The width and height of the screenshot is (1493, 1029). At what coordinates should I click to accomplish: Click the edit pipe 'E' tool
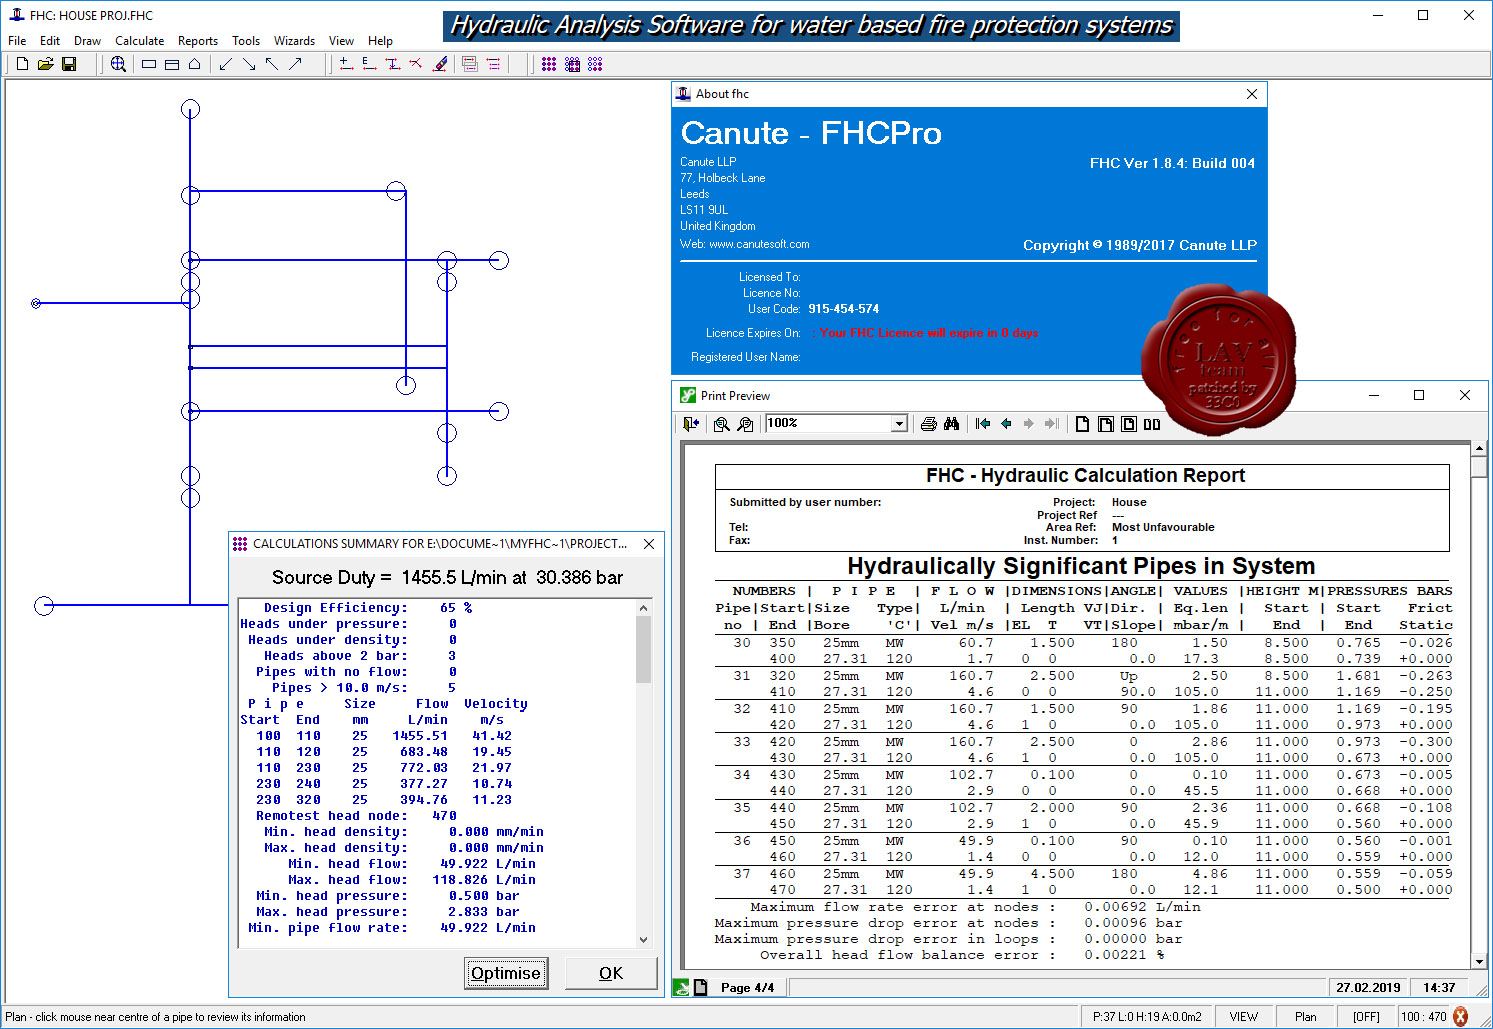pyautogui.click(x=369, y=64)
